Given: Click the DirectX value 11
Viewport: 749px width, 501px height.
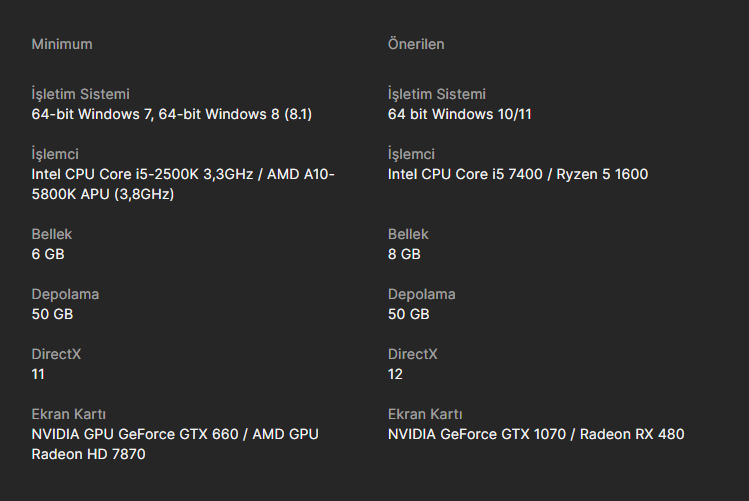Looking at the screenshot, I should pyautogui.click(x=38, y=374).
